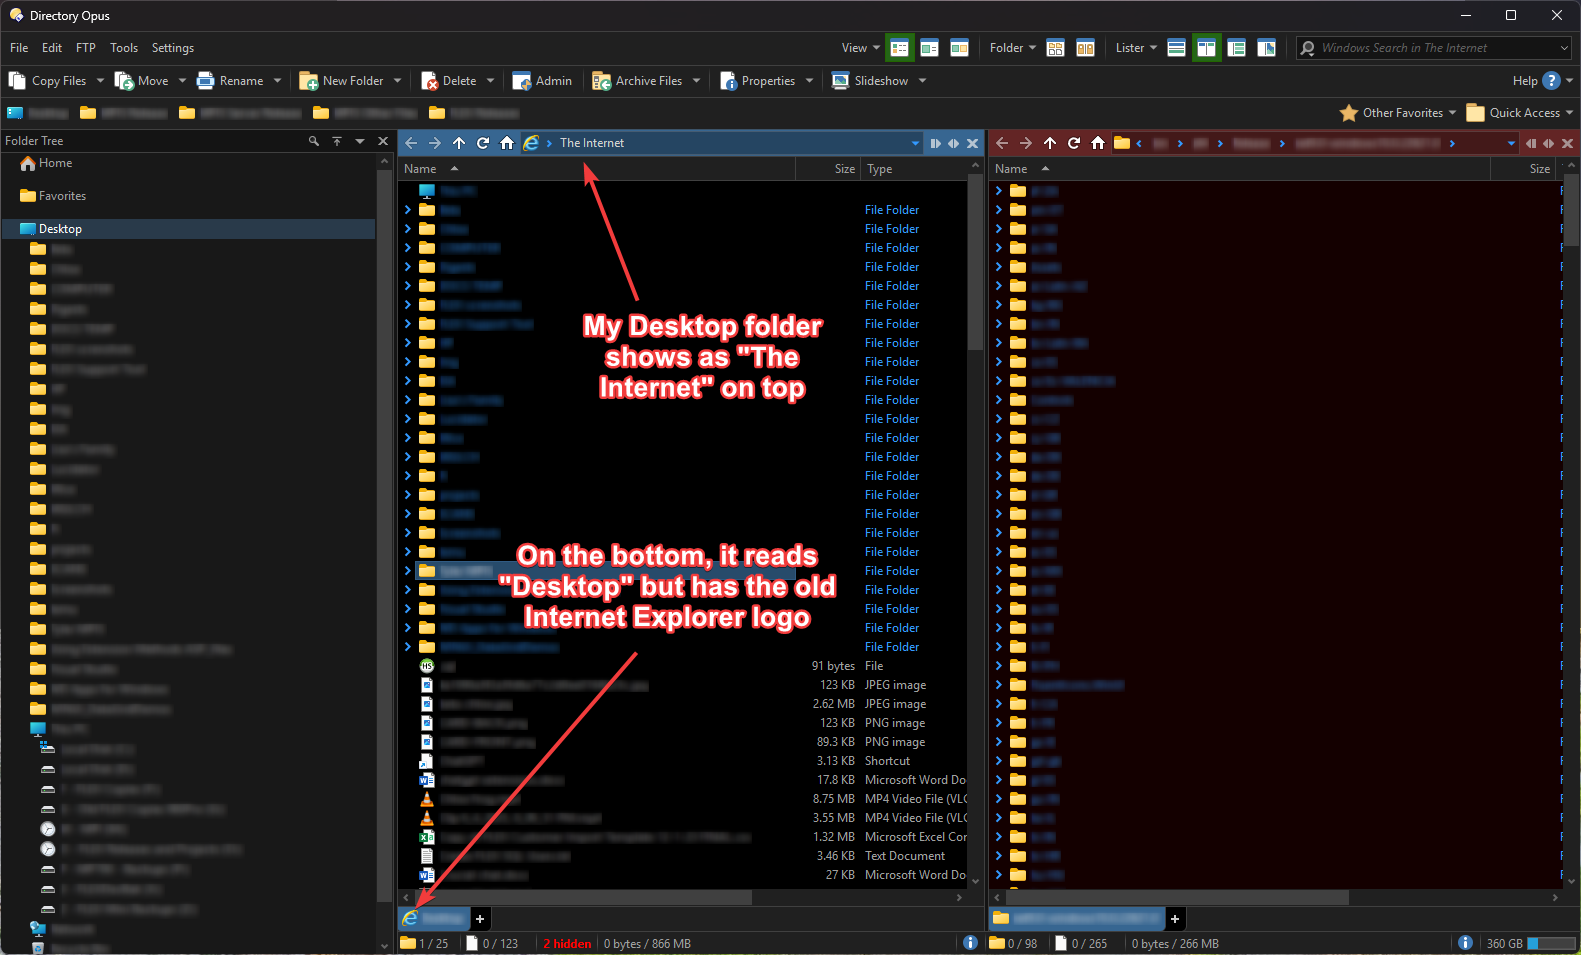Go to home folder in left file display

click(507, 143)
